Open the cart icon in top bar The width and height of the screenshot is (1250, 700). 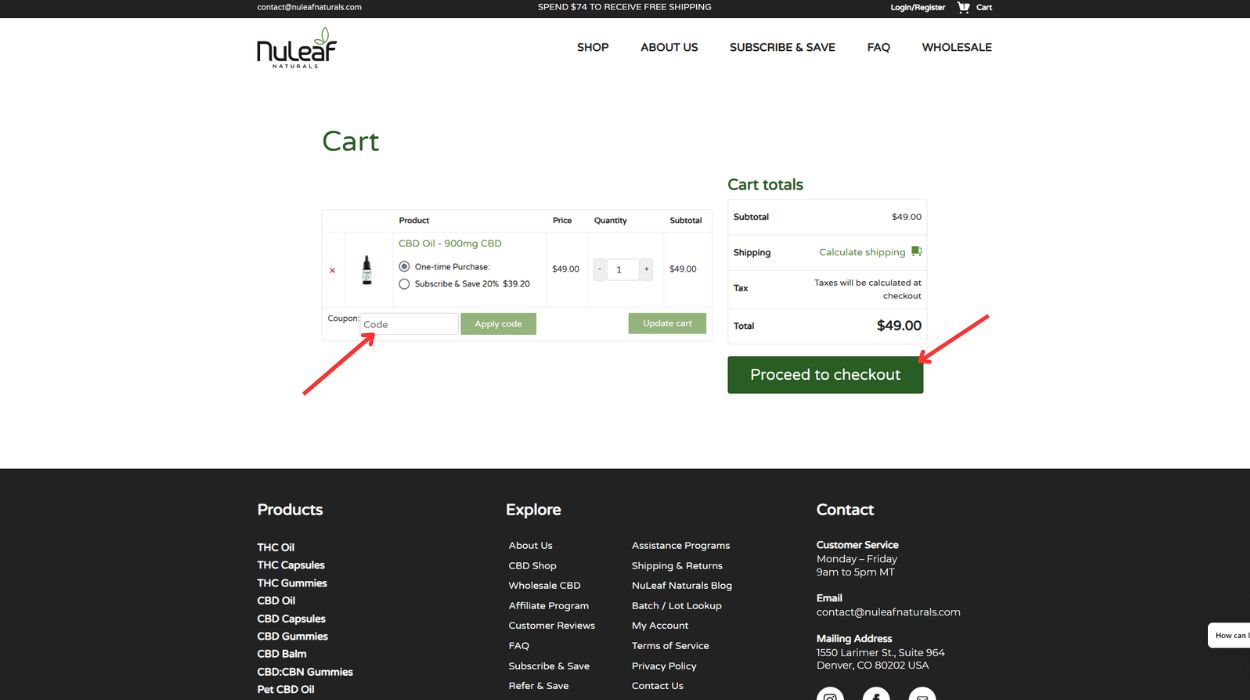click(964, 7)
